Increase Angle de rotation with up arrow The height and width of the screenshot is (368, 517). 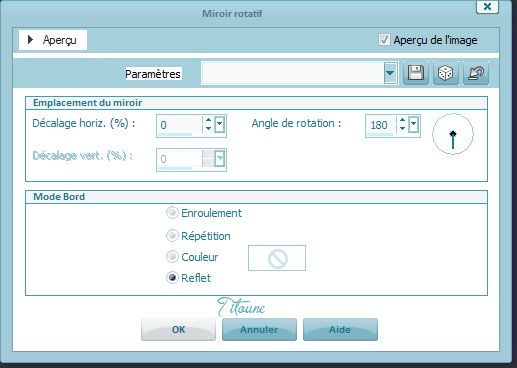pyautogui.click(x=402, y=120)
